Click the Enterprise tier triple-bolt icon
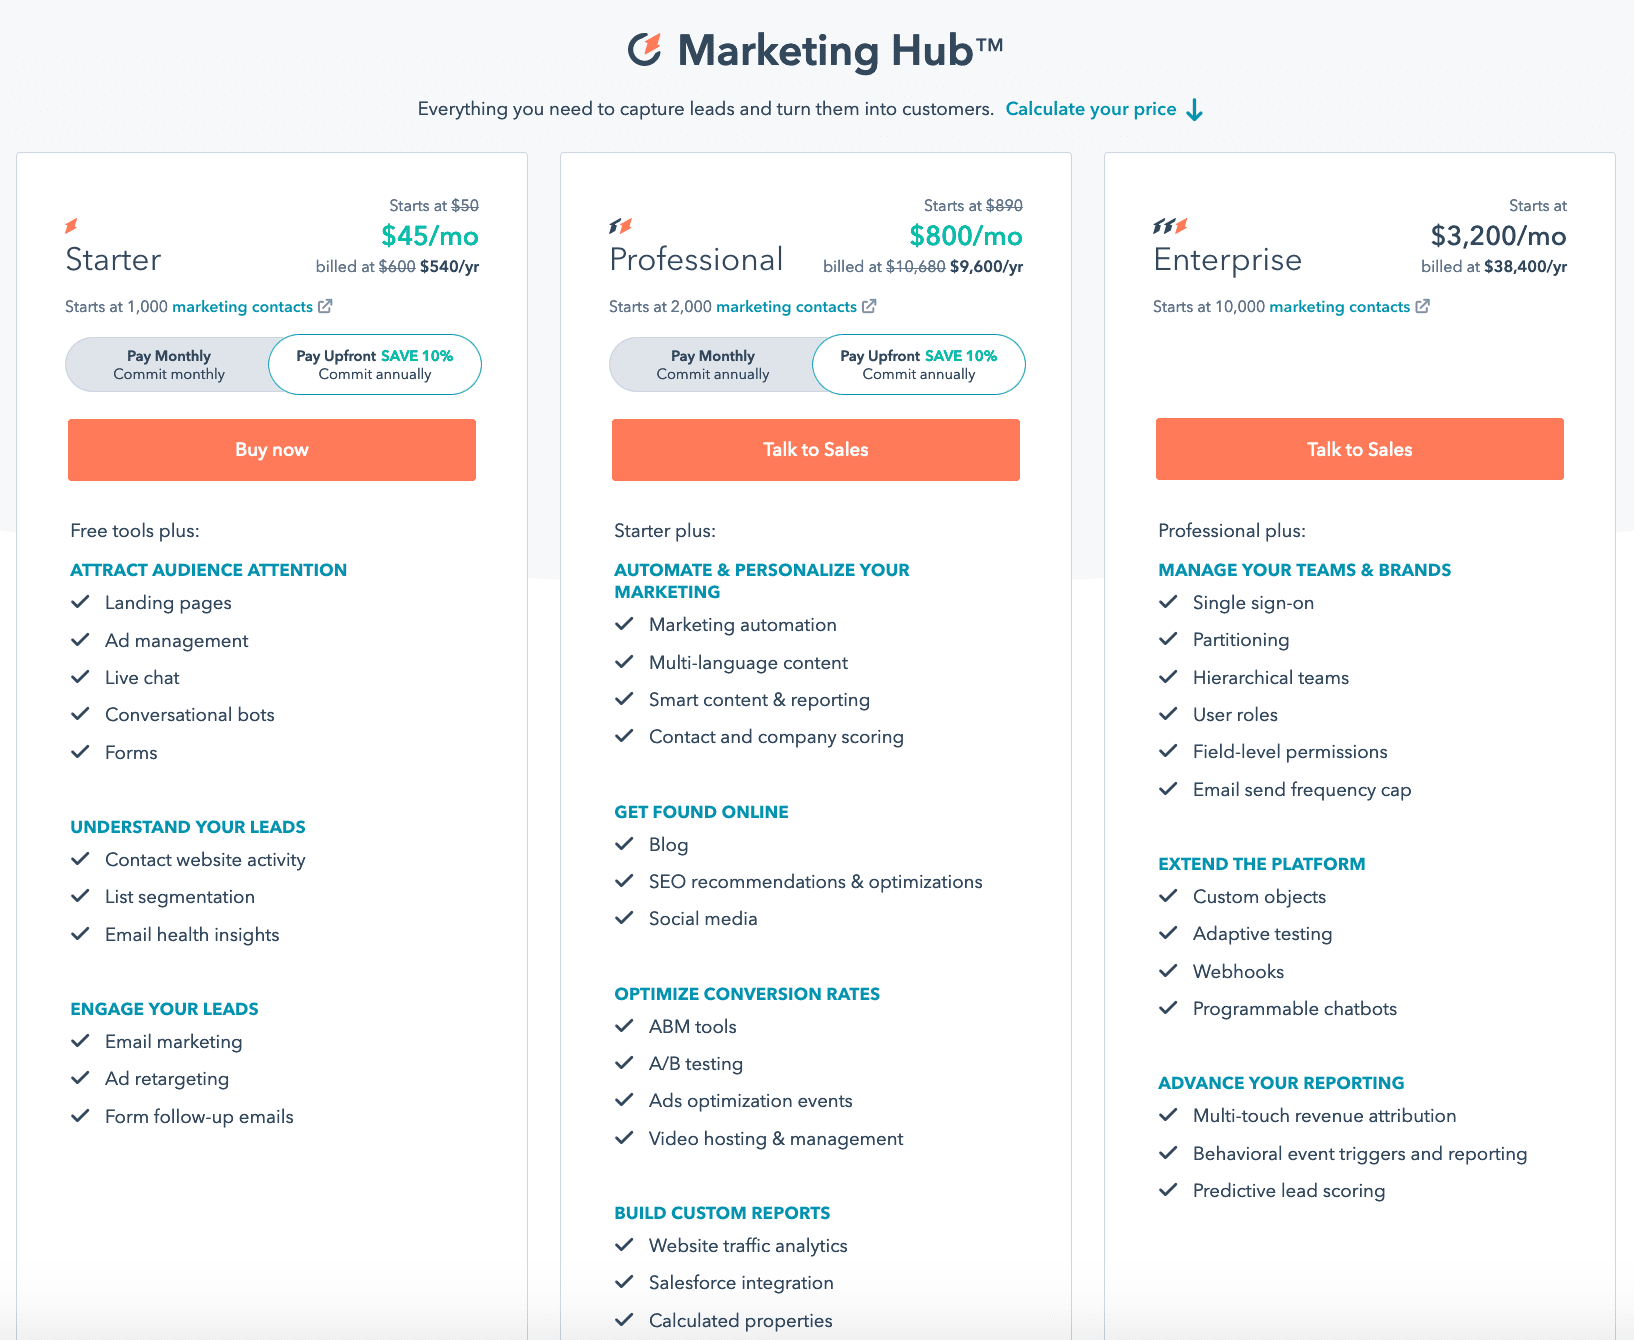This screenshot has width=1634, height=1340. click(1170, 226)
